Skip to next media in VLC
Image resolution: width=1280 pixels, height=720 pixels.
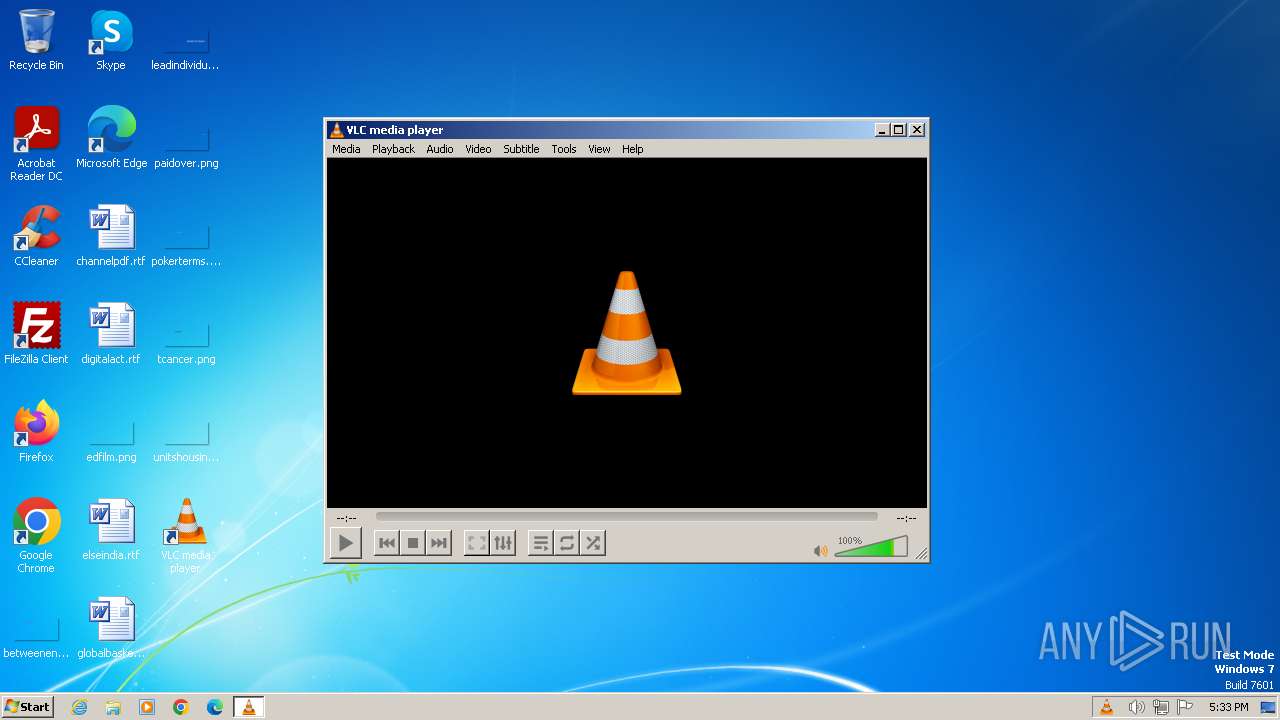[439, 543]
